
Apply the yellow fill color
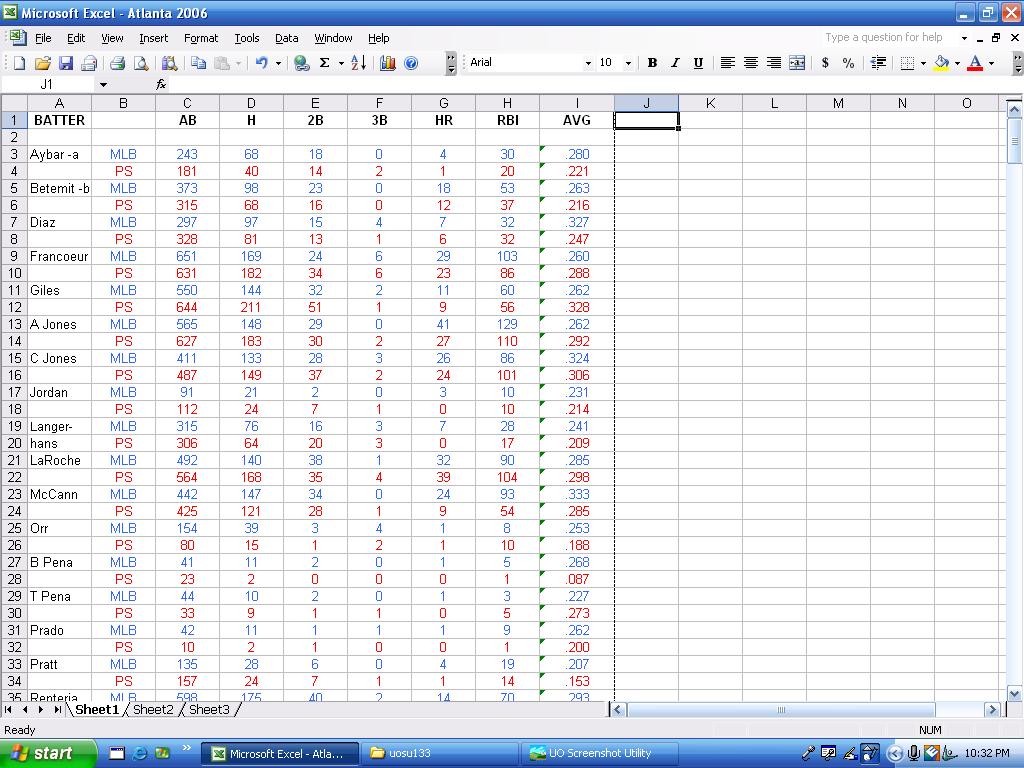(941, 63)
